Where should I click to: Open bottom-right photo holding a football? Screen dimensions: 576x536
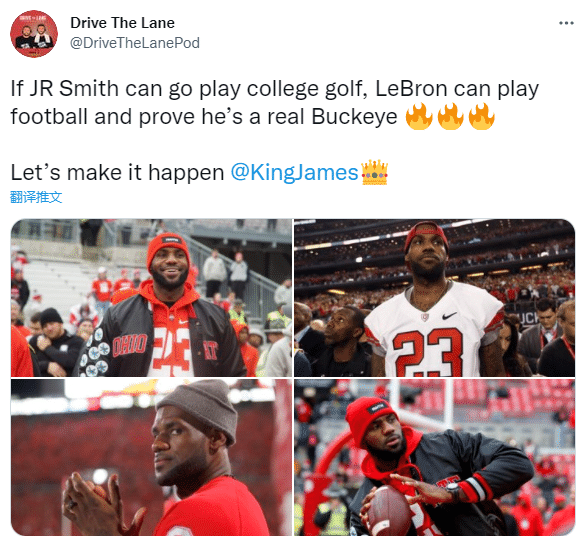pyautogui.click(x=434, y=457)
